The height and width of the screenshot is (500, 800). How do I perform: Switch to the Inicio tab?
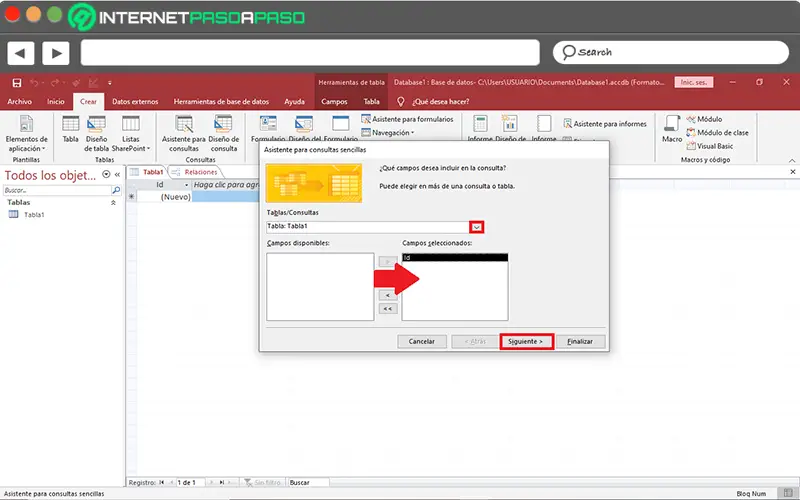pyautogui.click(x=56, y=102)
